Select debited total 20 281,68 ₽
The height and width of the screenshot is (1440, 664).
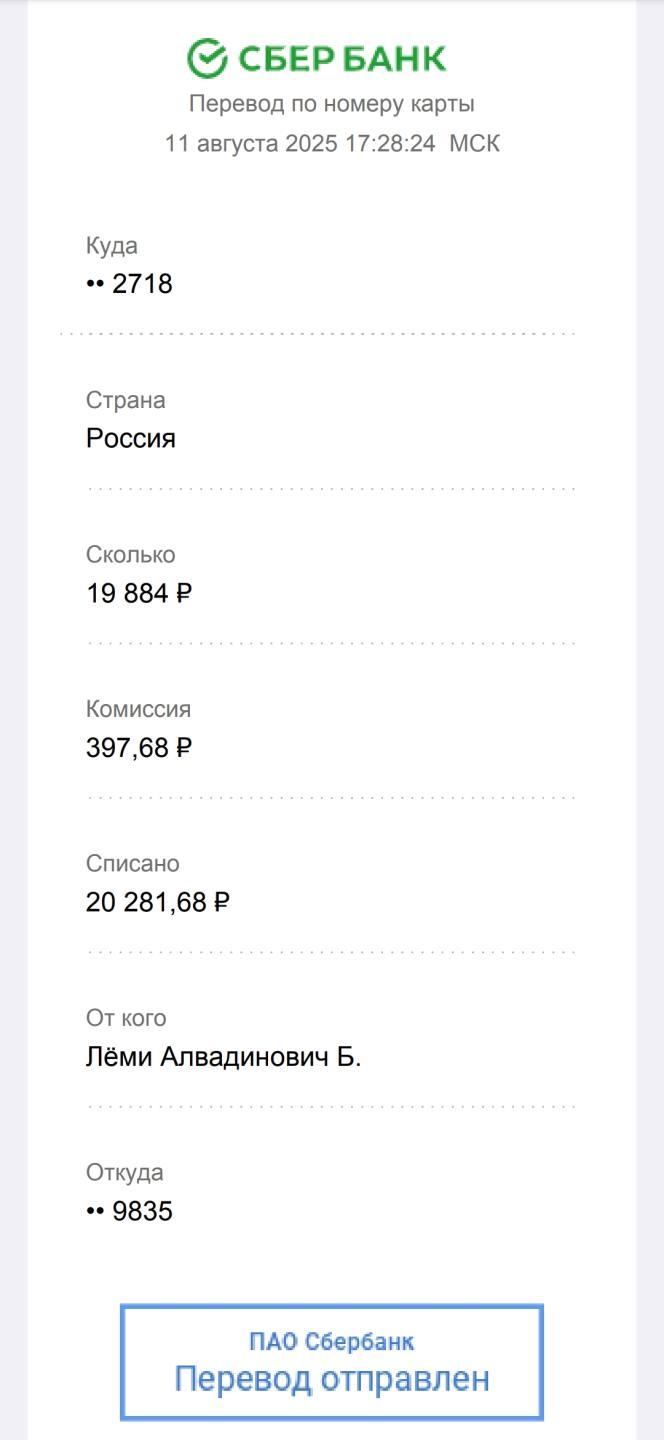(x=158, y=903)
